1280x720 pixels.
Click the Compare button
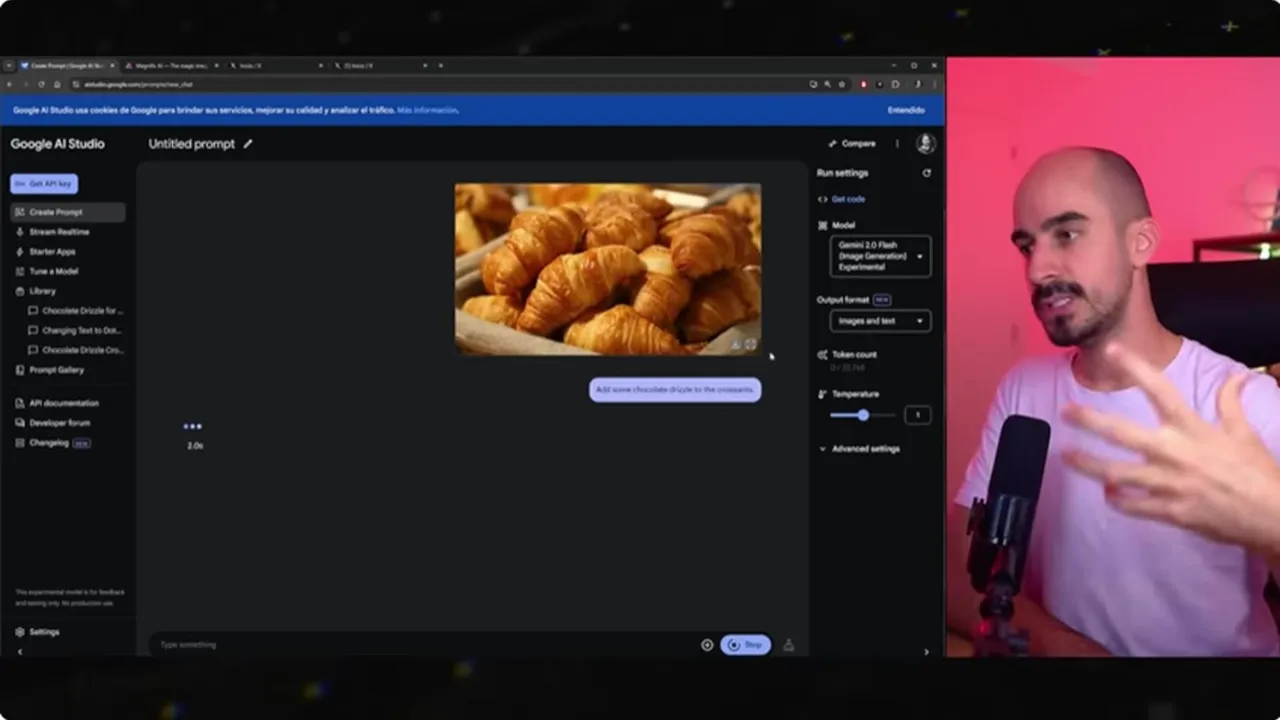pyautogui.click(x=852, y=144)
